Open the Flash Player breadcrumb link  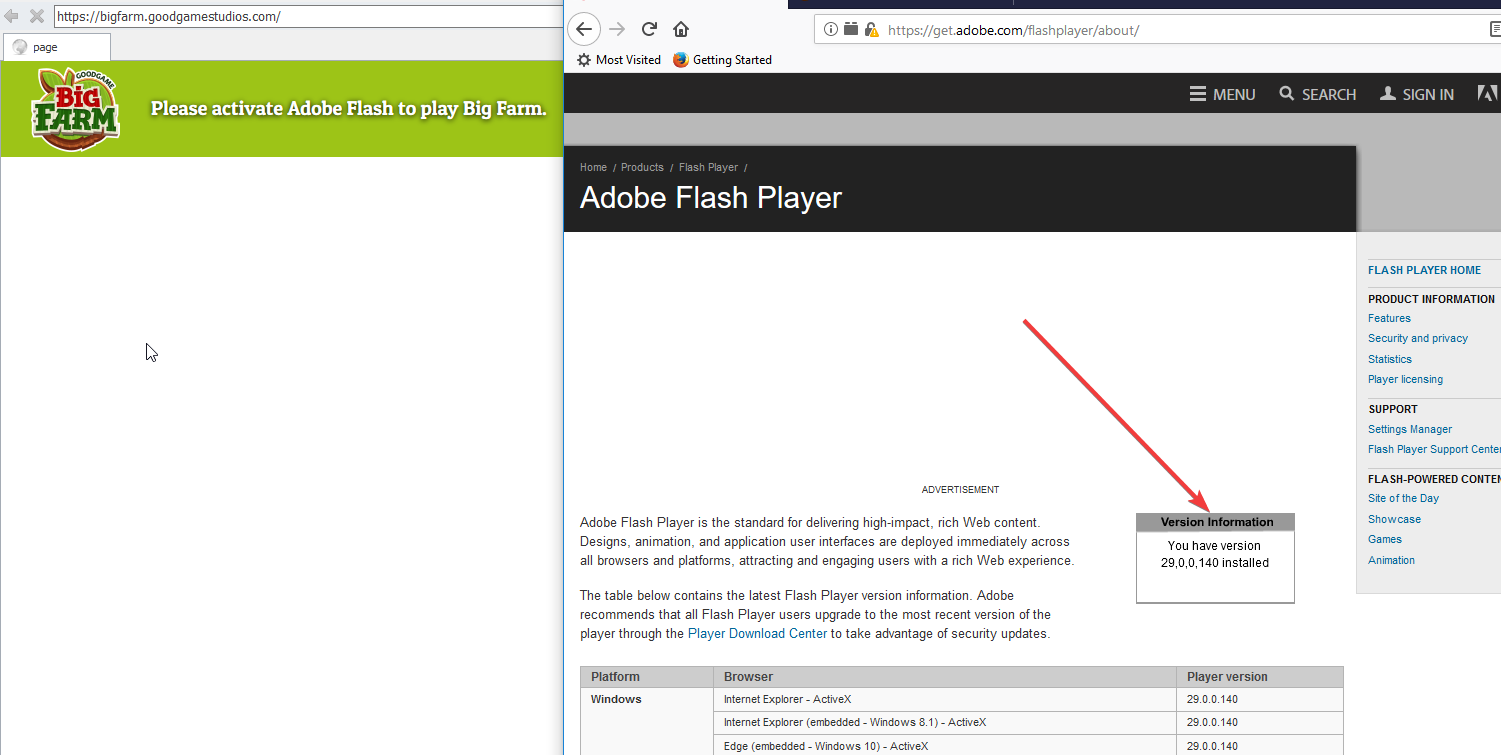(708, 167)
